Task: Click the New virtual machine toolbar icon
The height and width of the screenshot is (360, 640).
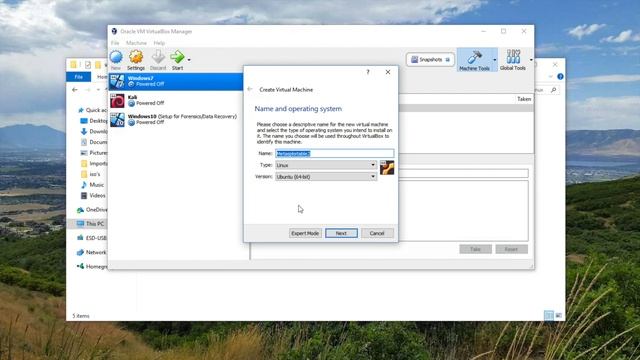Action: click(x=116, y=60)
